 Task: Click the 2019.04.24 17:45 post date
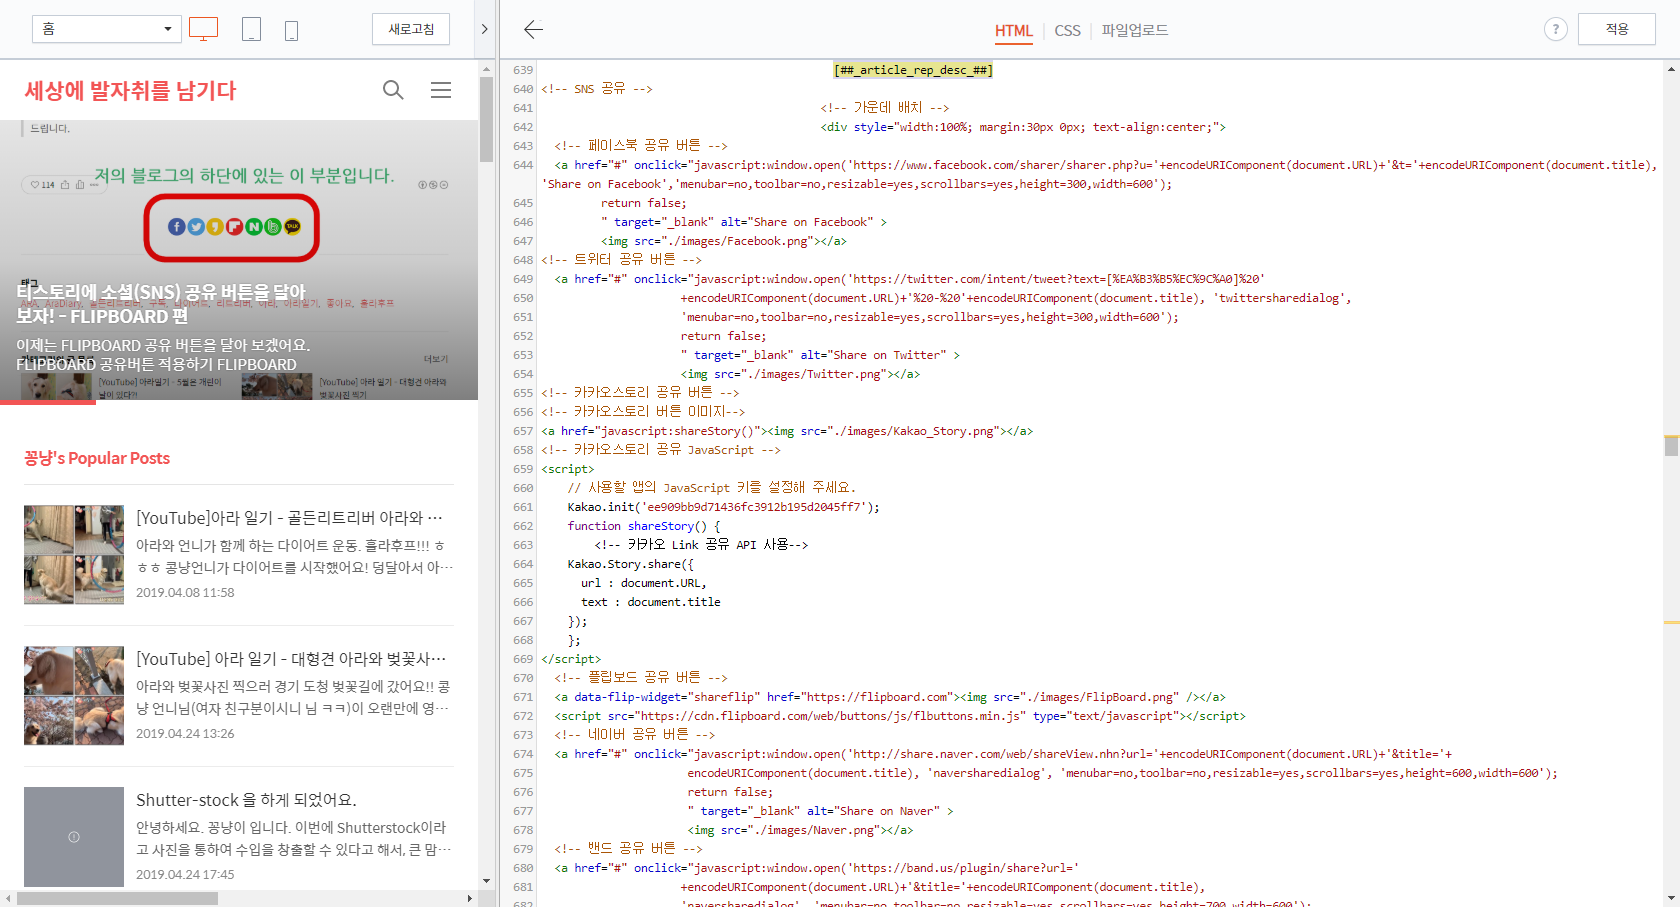pyautogui.click(x=185, y=874)
